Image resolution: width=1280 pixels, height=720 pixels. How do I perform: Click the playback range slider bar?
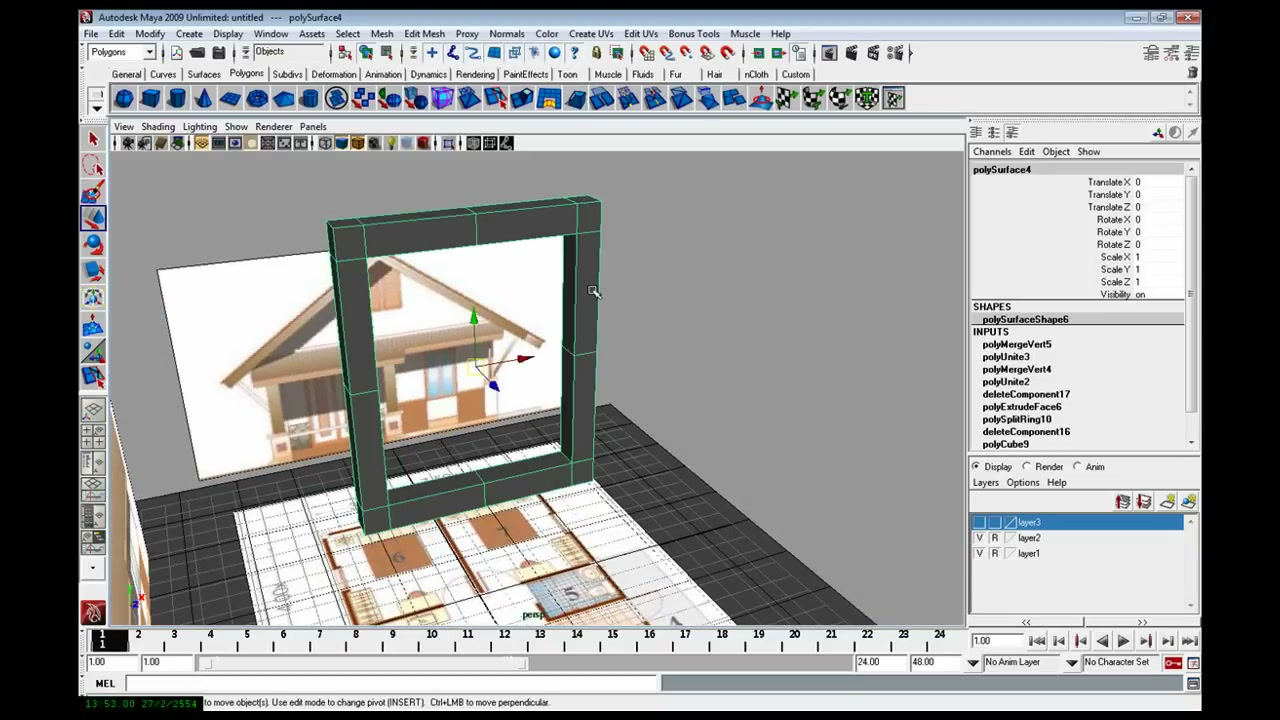pos(365,663)
